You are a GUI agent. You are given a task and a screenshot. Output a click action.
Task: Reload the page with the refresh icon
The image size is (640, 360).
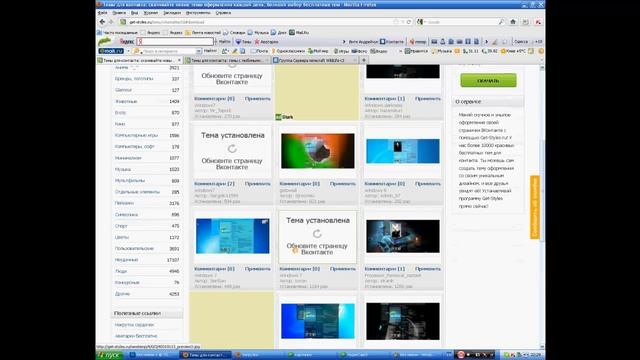(409, 22)
